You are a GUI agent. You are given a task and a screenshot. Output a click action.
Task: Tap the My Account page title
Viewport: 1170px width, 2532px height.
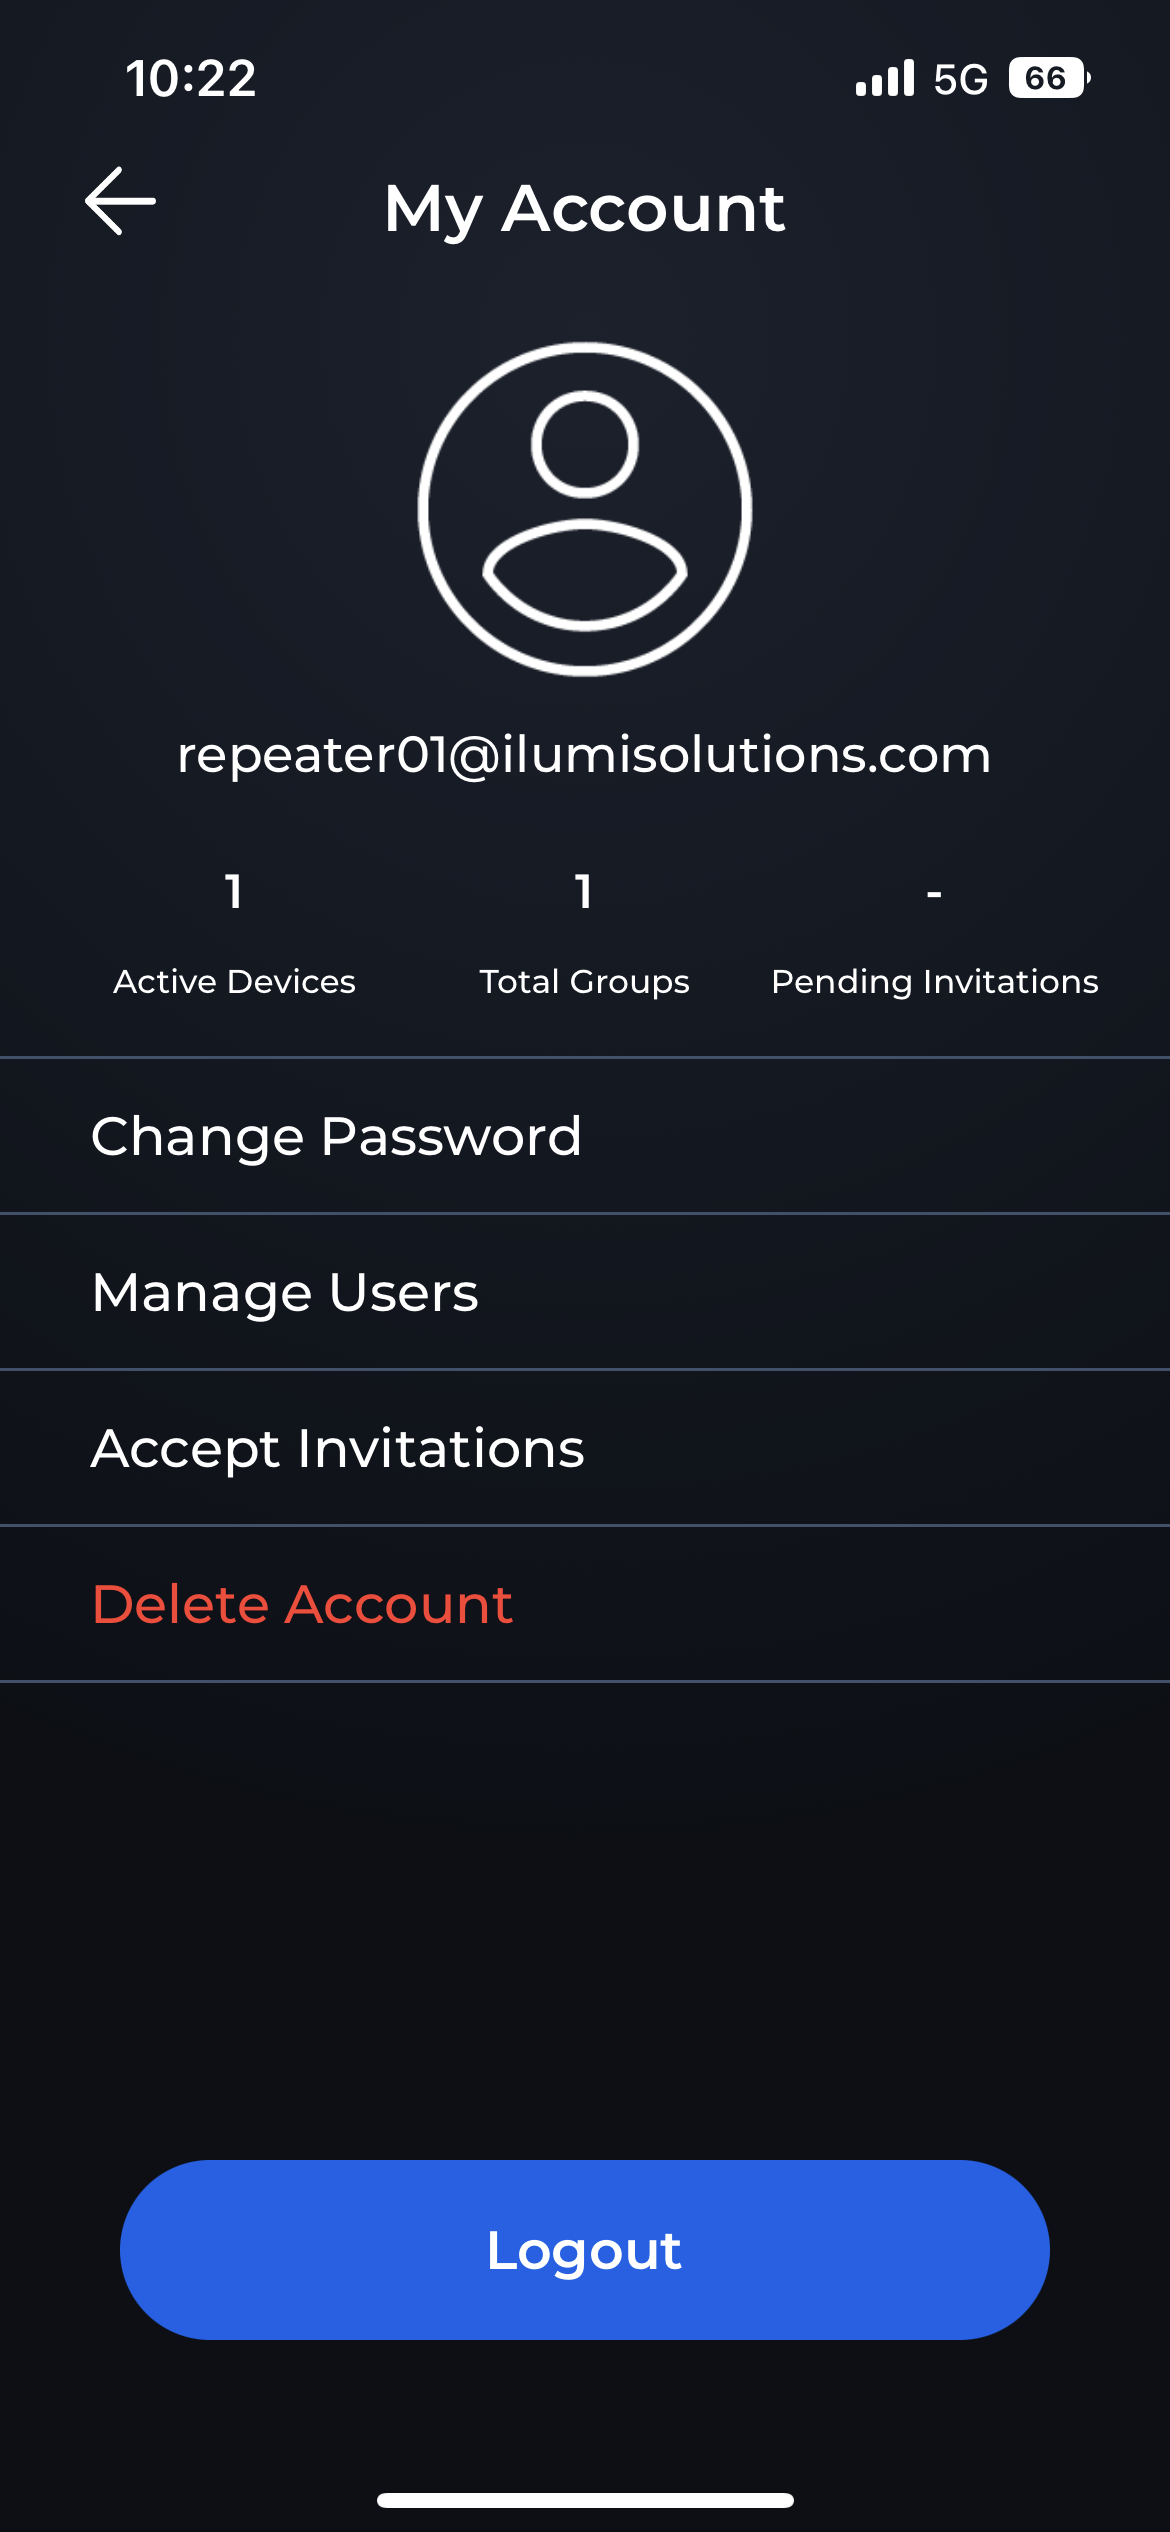click(584, 208)
